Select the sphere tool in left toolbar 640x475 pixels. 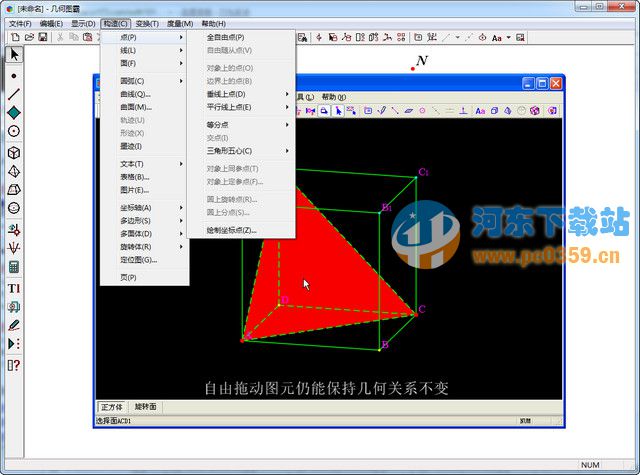point(14,208)
